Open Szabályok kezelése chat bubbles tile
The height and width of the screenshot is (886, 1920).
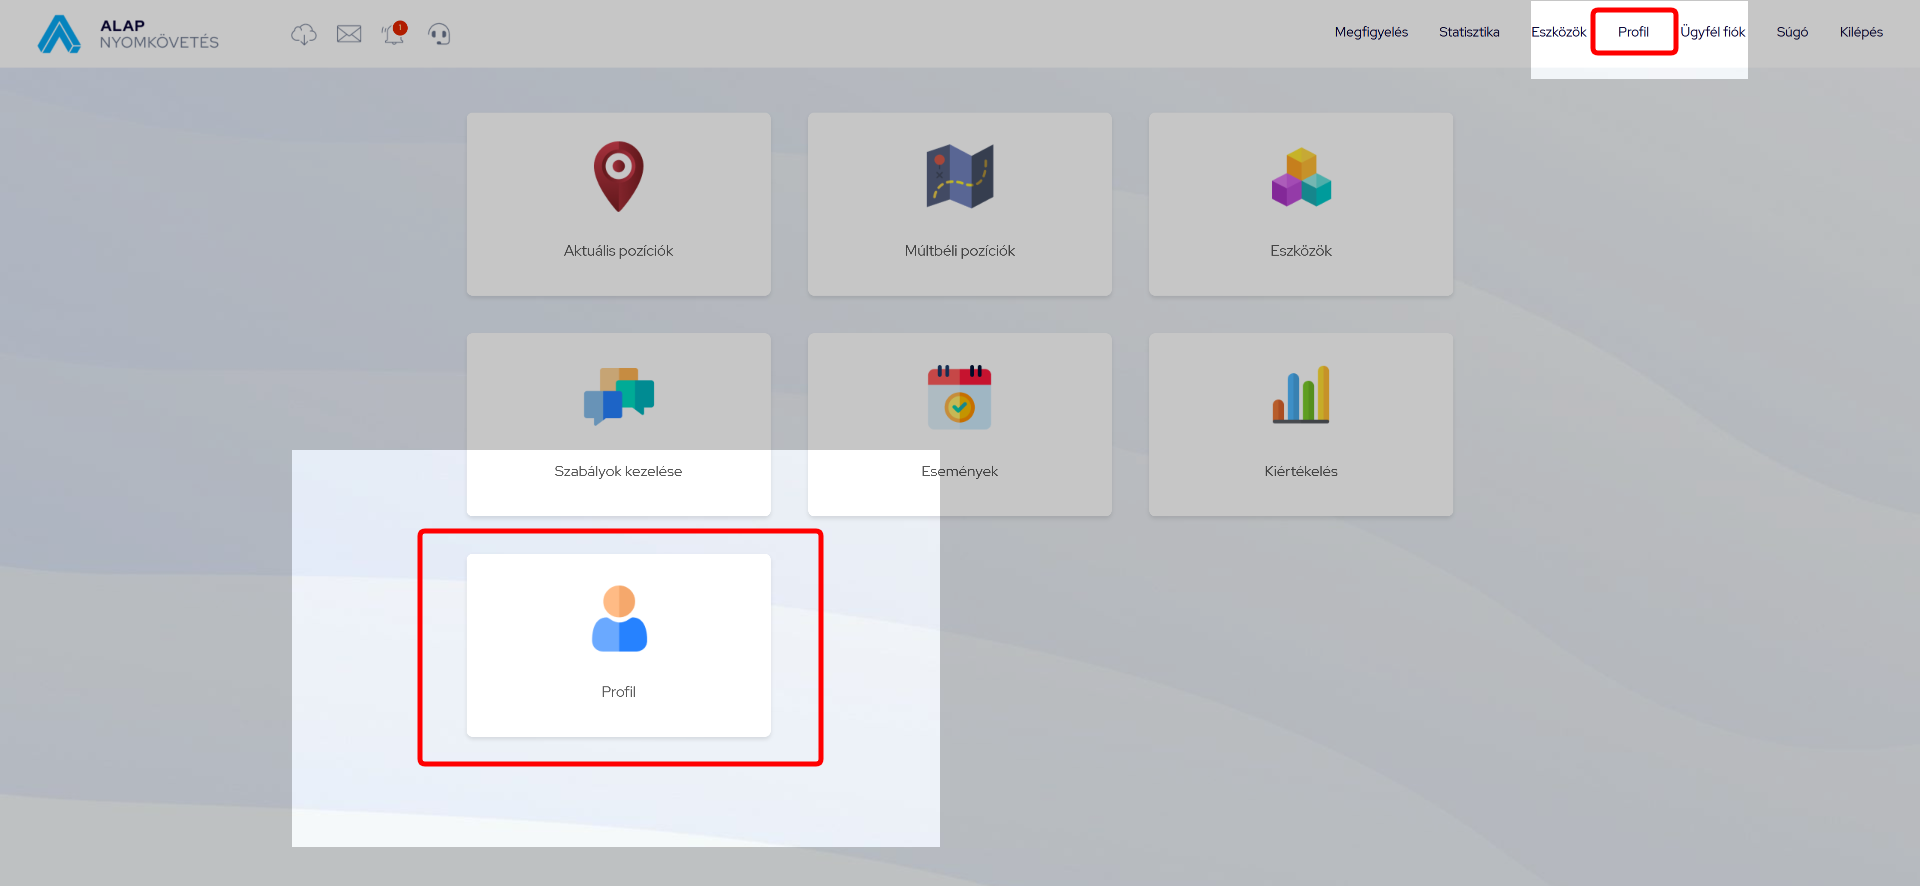618,424
